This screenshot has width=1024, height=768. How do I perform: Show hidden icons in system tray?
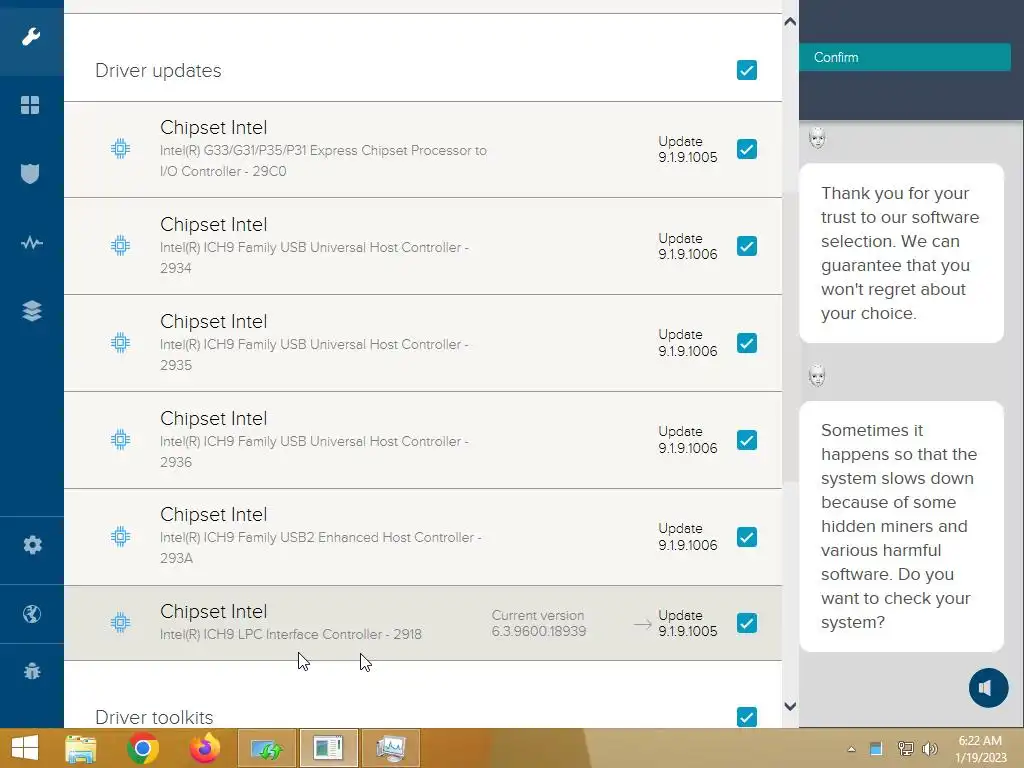[851, 749]
